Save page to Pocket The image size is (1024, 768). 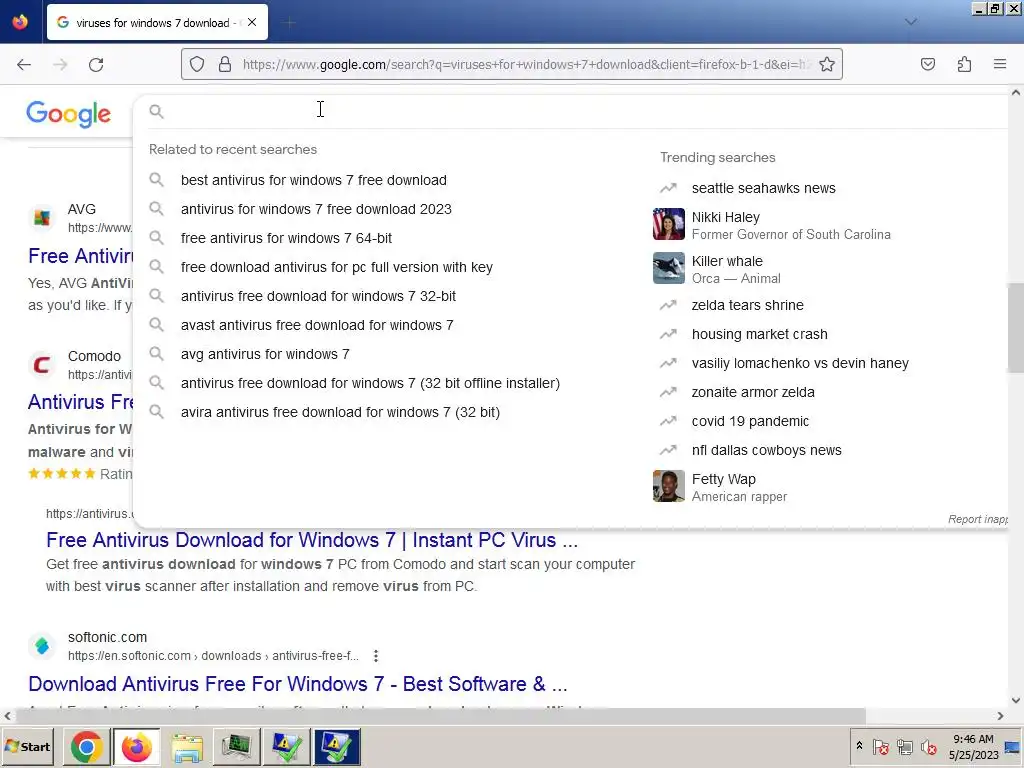click(x=928, y=64)
